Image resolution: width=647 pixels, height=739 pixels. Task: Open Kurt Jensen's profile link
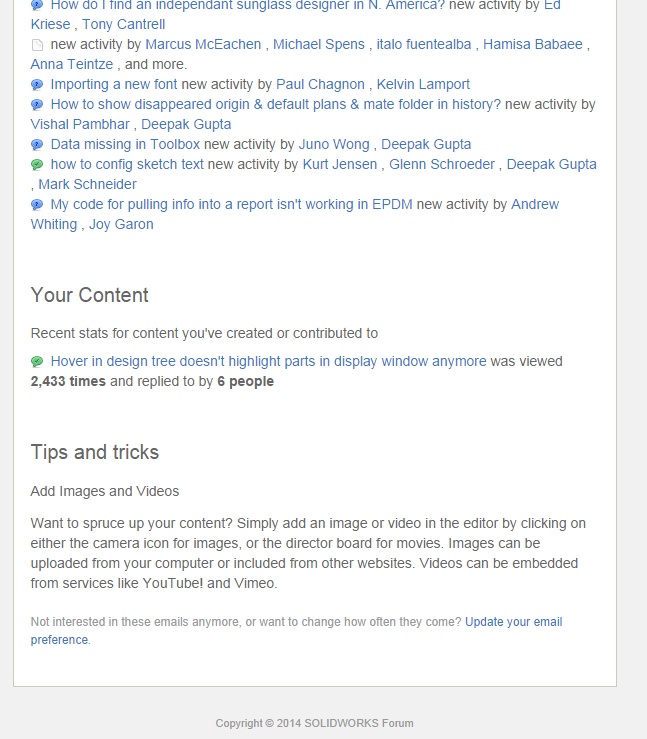340,164
